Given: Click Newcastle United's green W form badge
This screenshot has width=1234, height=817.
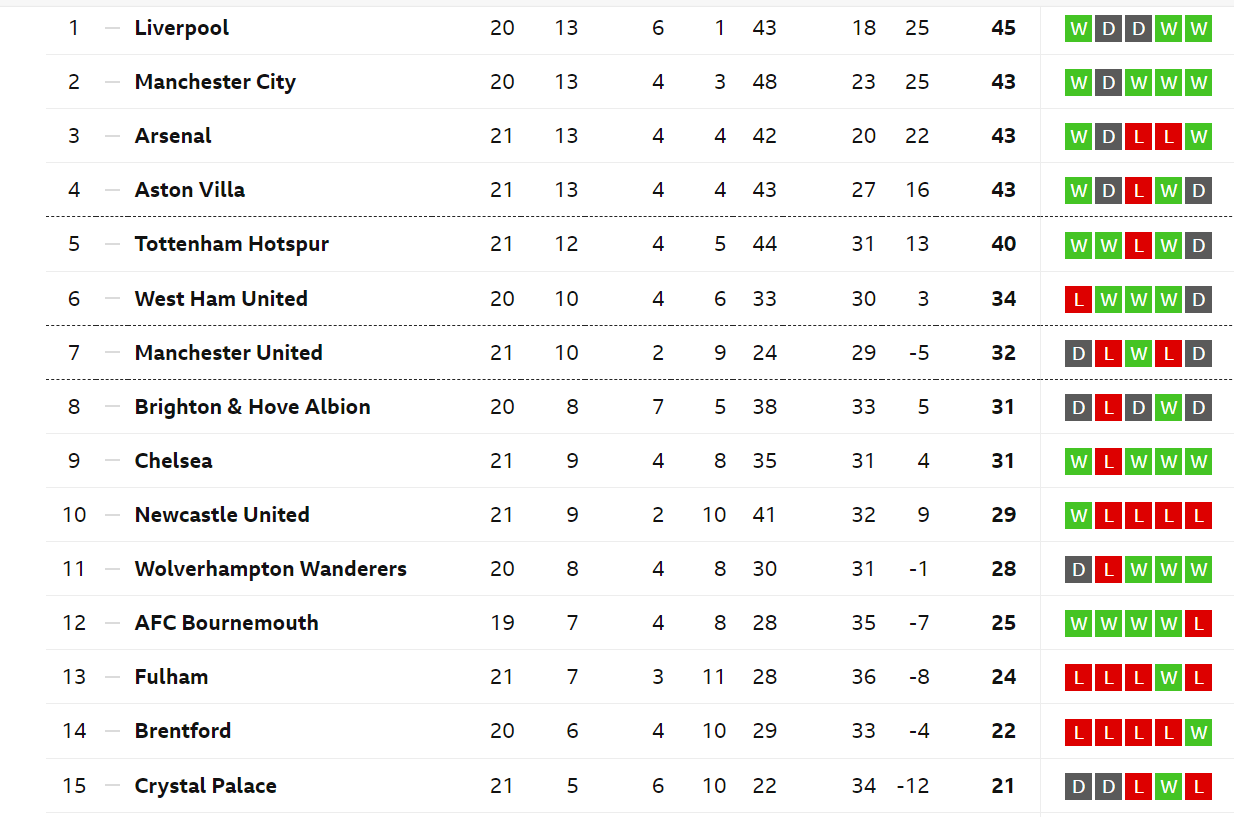Looking at the screenshot, I should point(1078,516).
